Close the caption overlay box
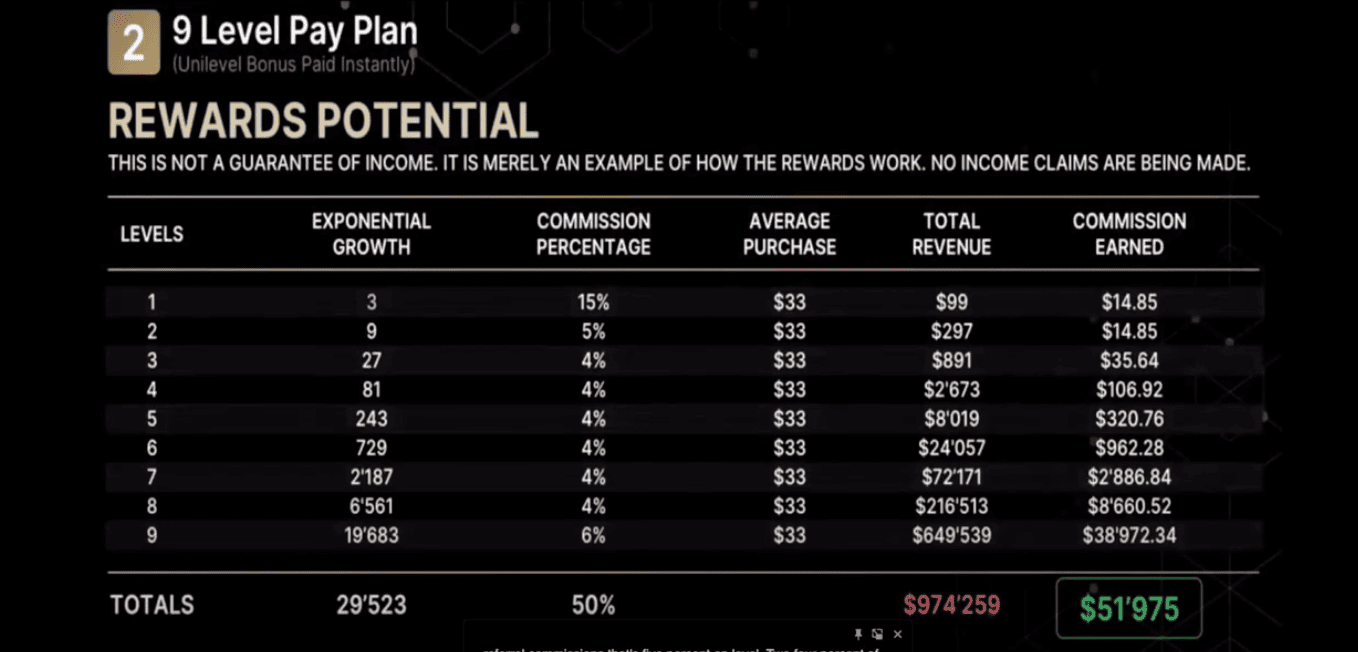The height and width of the screenshot is (652, 1358). coord(897,634)
